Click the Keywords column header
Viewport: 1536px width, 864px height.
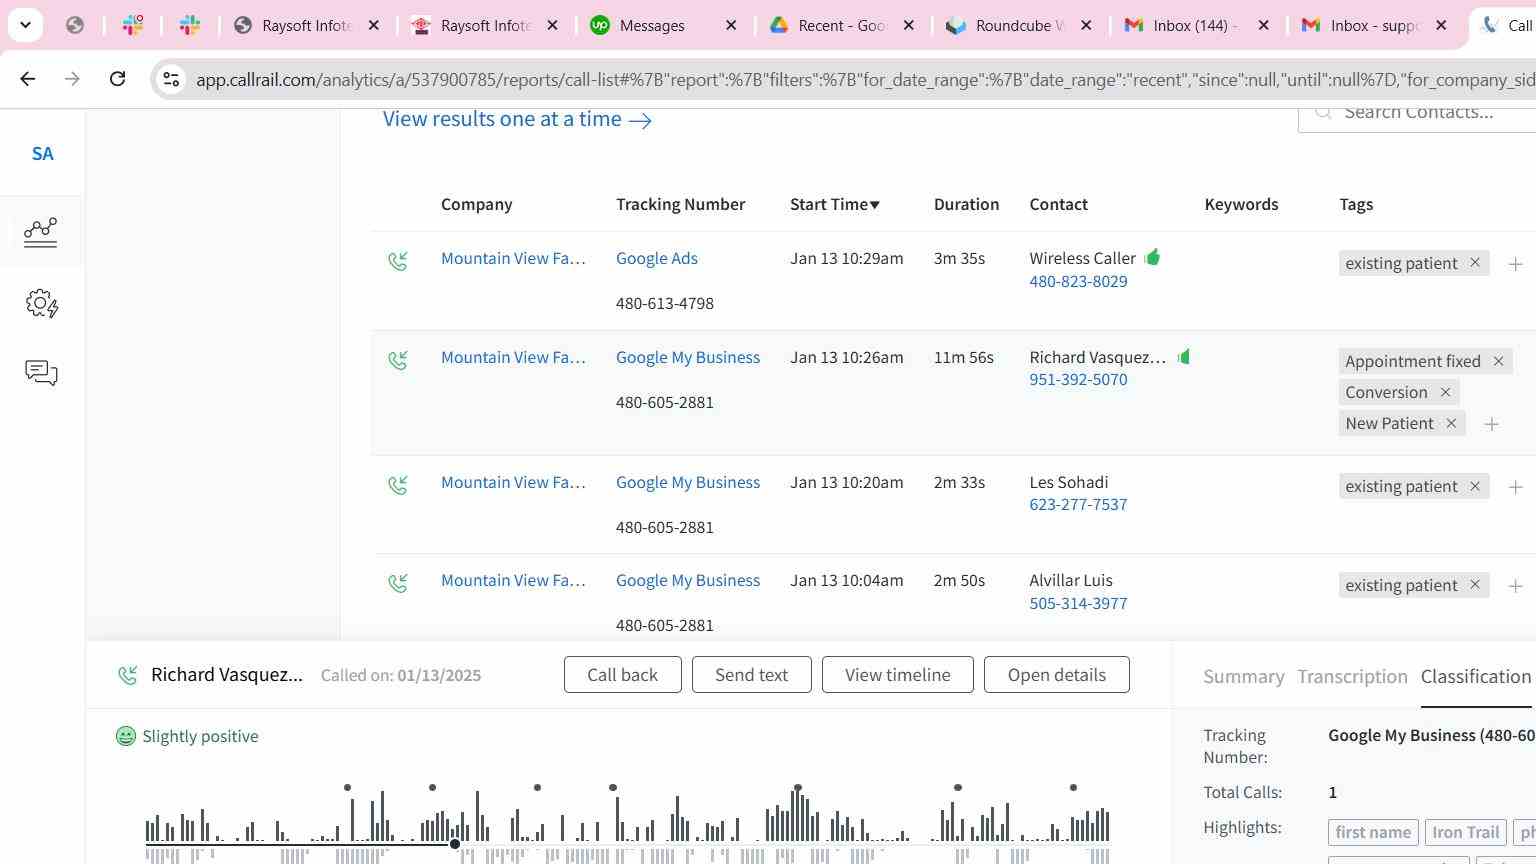click(x=1241, y=204)
